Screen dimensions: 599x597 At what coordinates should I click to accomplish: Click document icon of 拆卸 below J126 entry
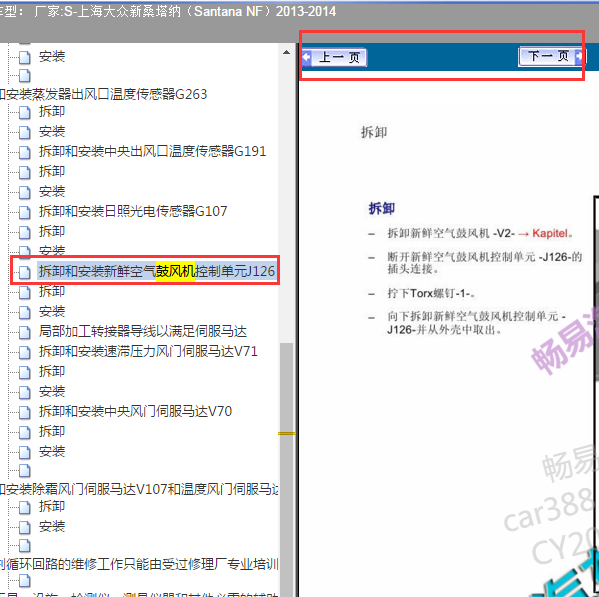coord(25,292)
